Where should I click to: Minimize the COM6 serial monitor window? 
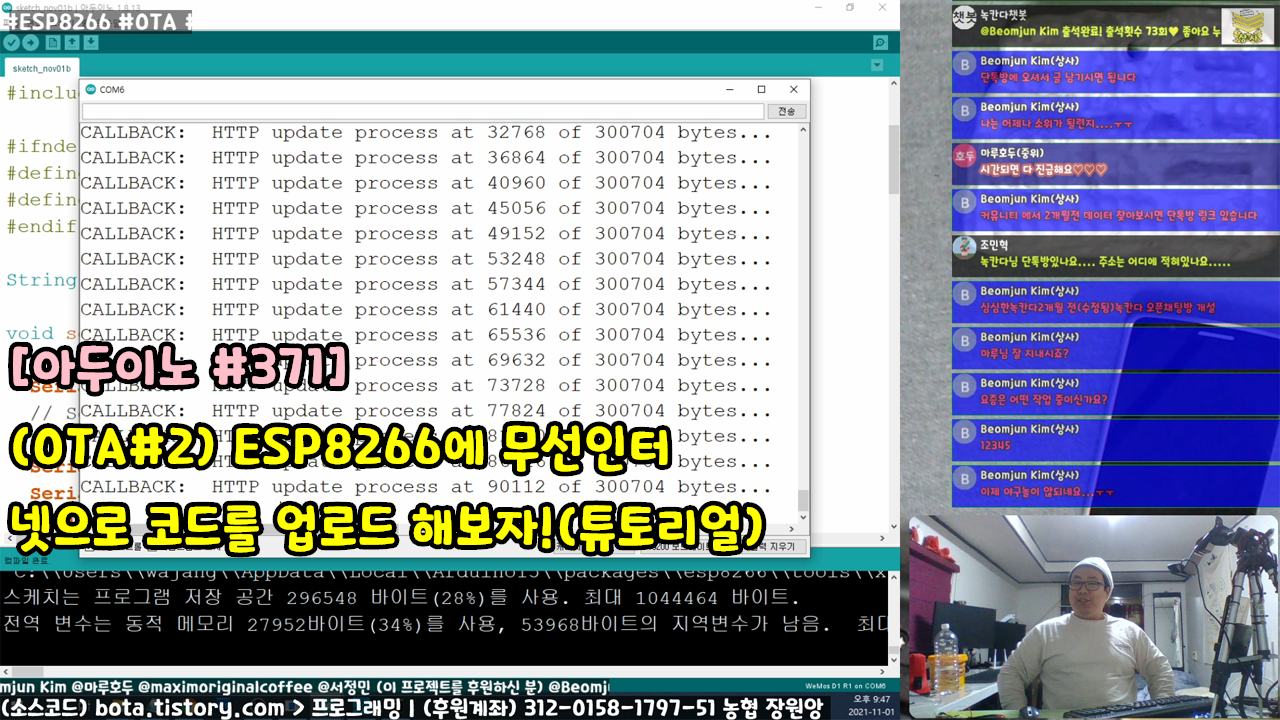(729, 89)
